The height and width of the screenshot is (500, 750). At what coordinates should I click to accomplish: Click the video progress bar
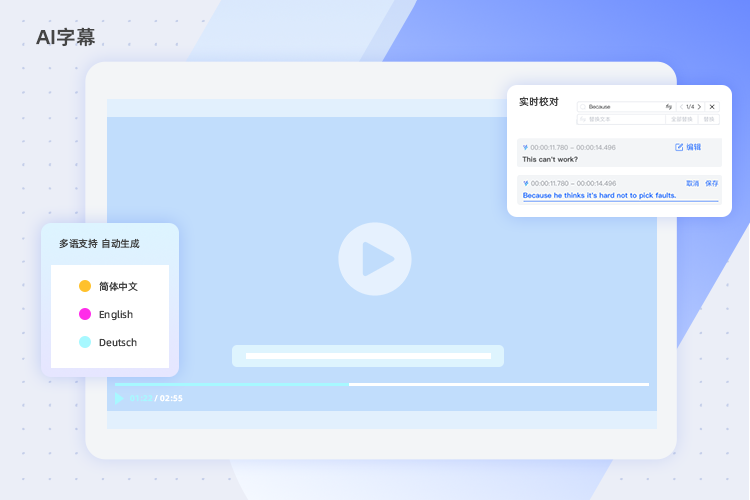click(x=381, y=384)
